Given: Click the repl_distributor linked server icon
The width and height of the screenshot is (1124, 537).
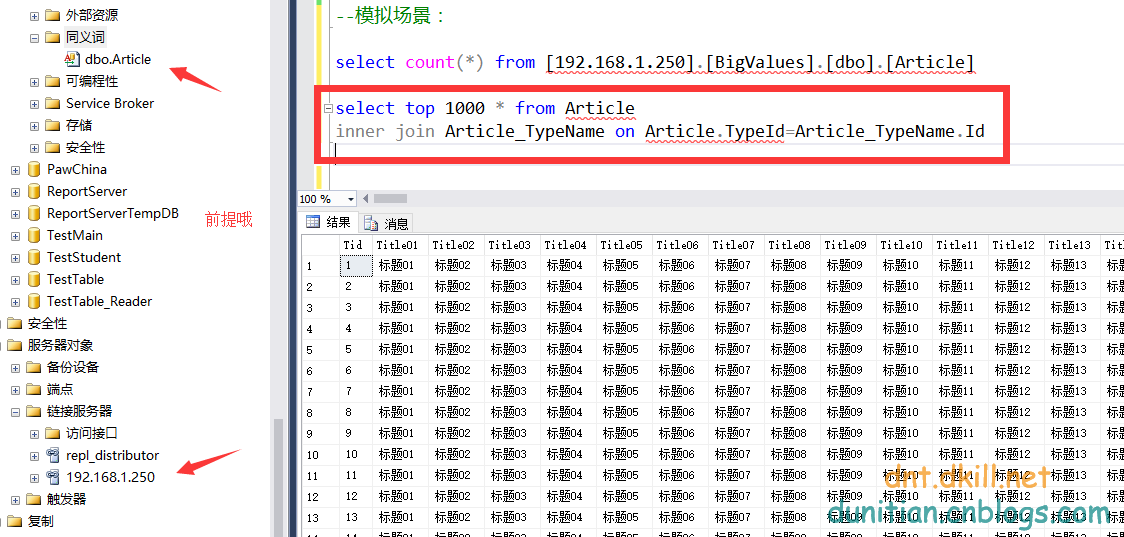Looking at the screenshot, I should click(x=53, y=455).
